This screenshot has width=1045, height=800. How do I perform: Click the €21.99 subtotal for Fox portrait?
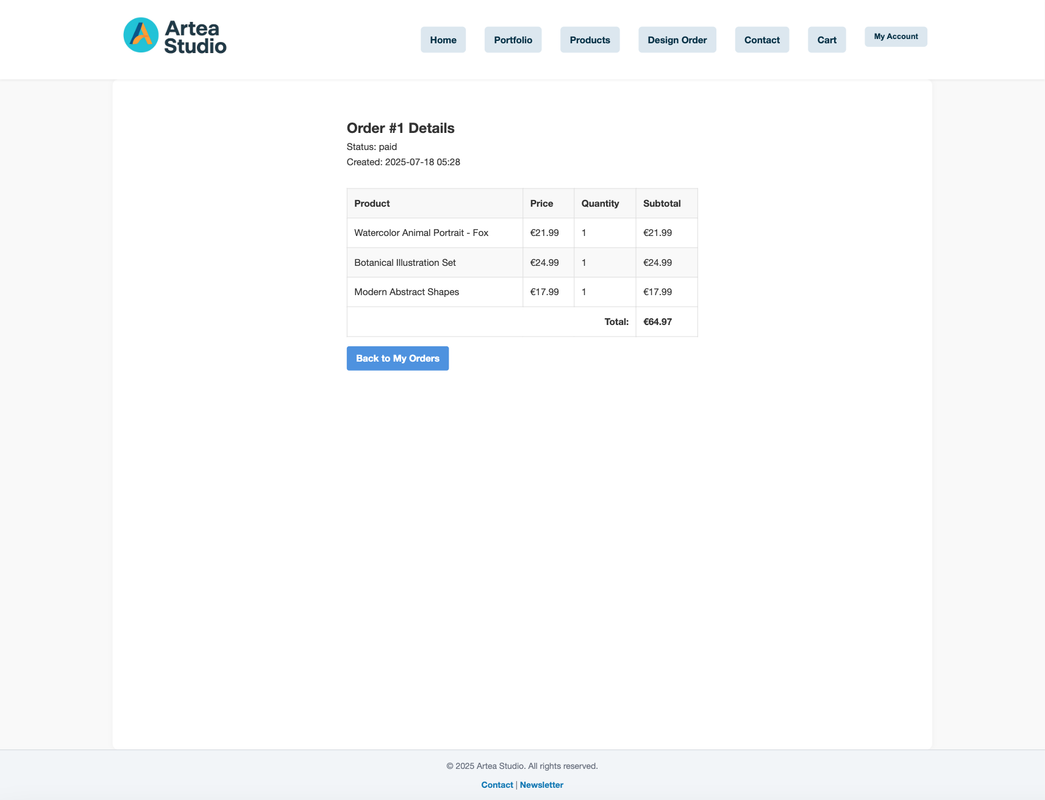pyautogui.click(x=666, y=233)
